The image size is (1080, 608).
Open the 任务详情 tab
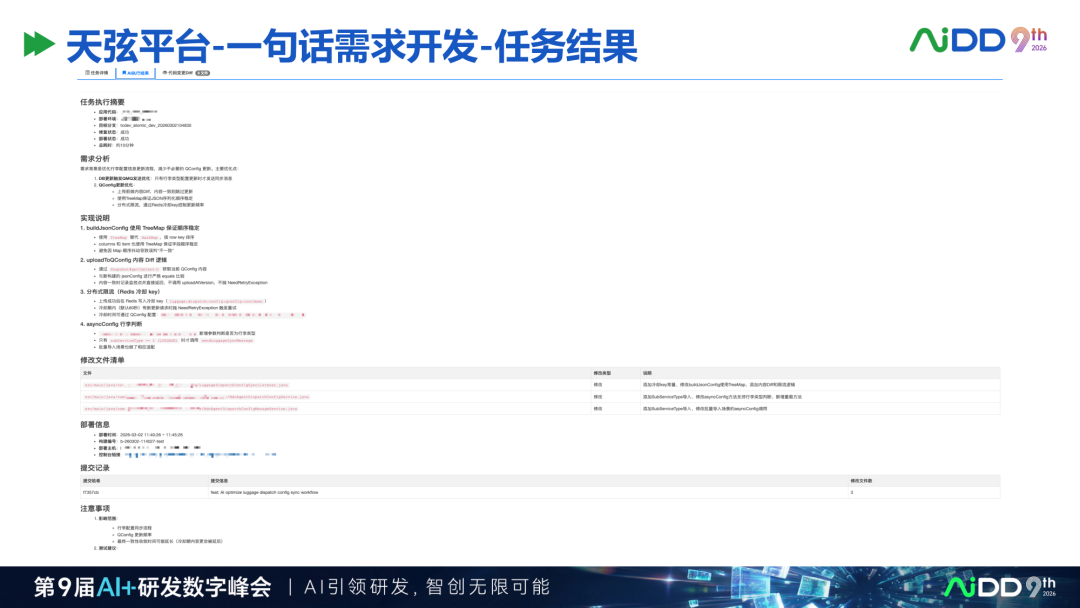tap(96, 72)
